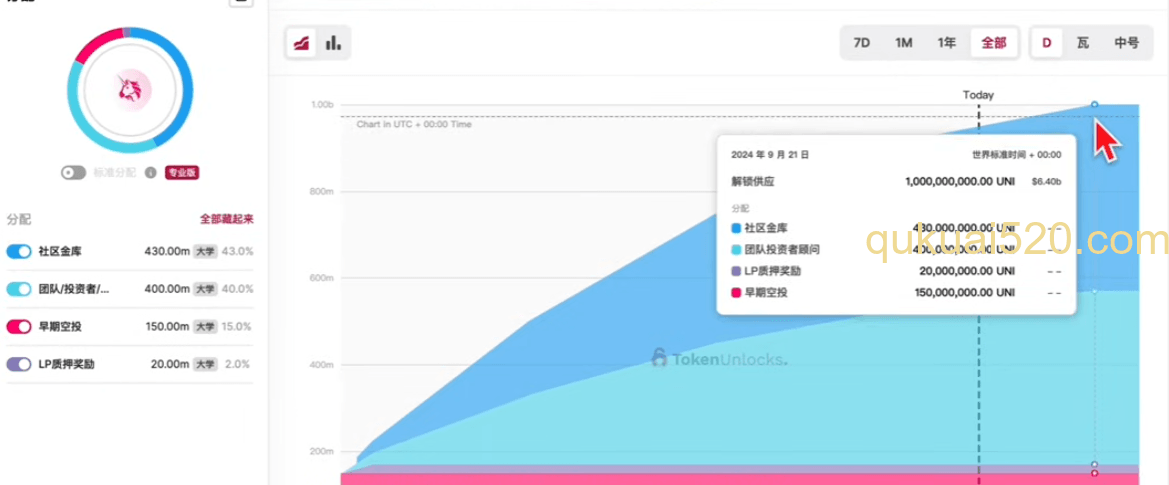Click the 1.00b y-axis label
This screenshot has height=485, width=1169.
click(x=322, y=105)
